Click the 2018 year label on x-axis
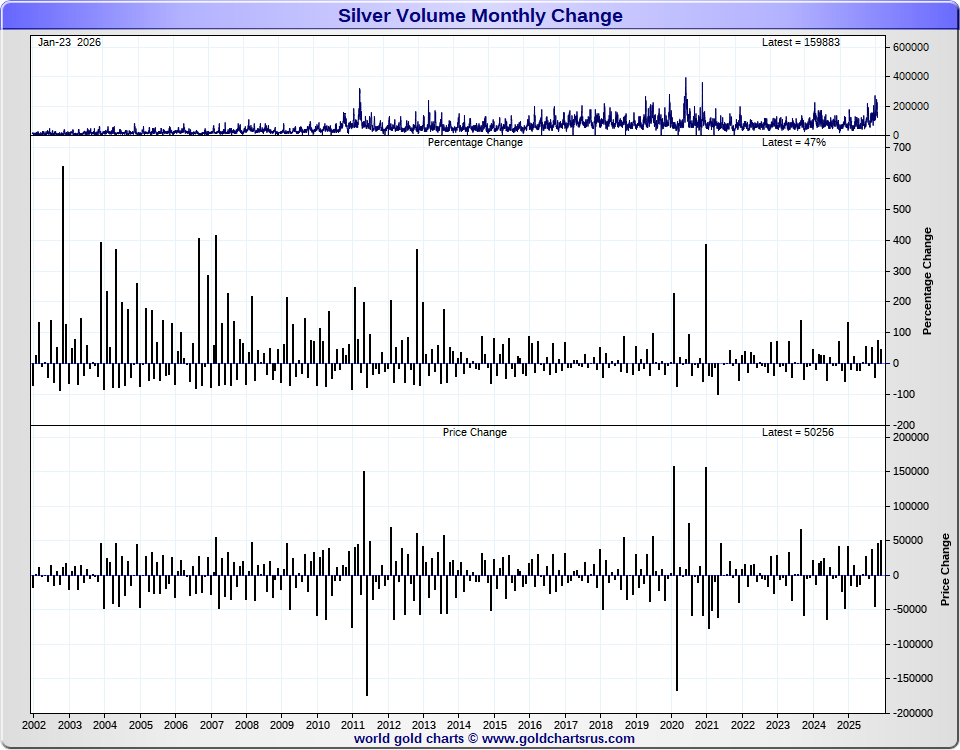 coord(601,726)
